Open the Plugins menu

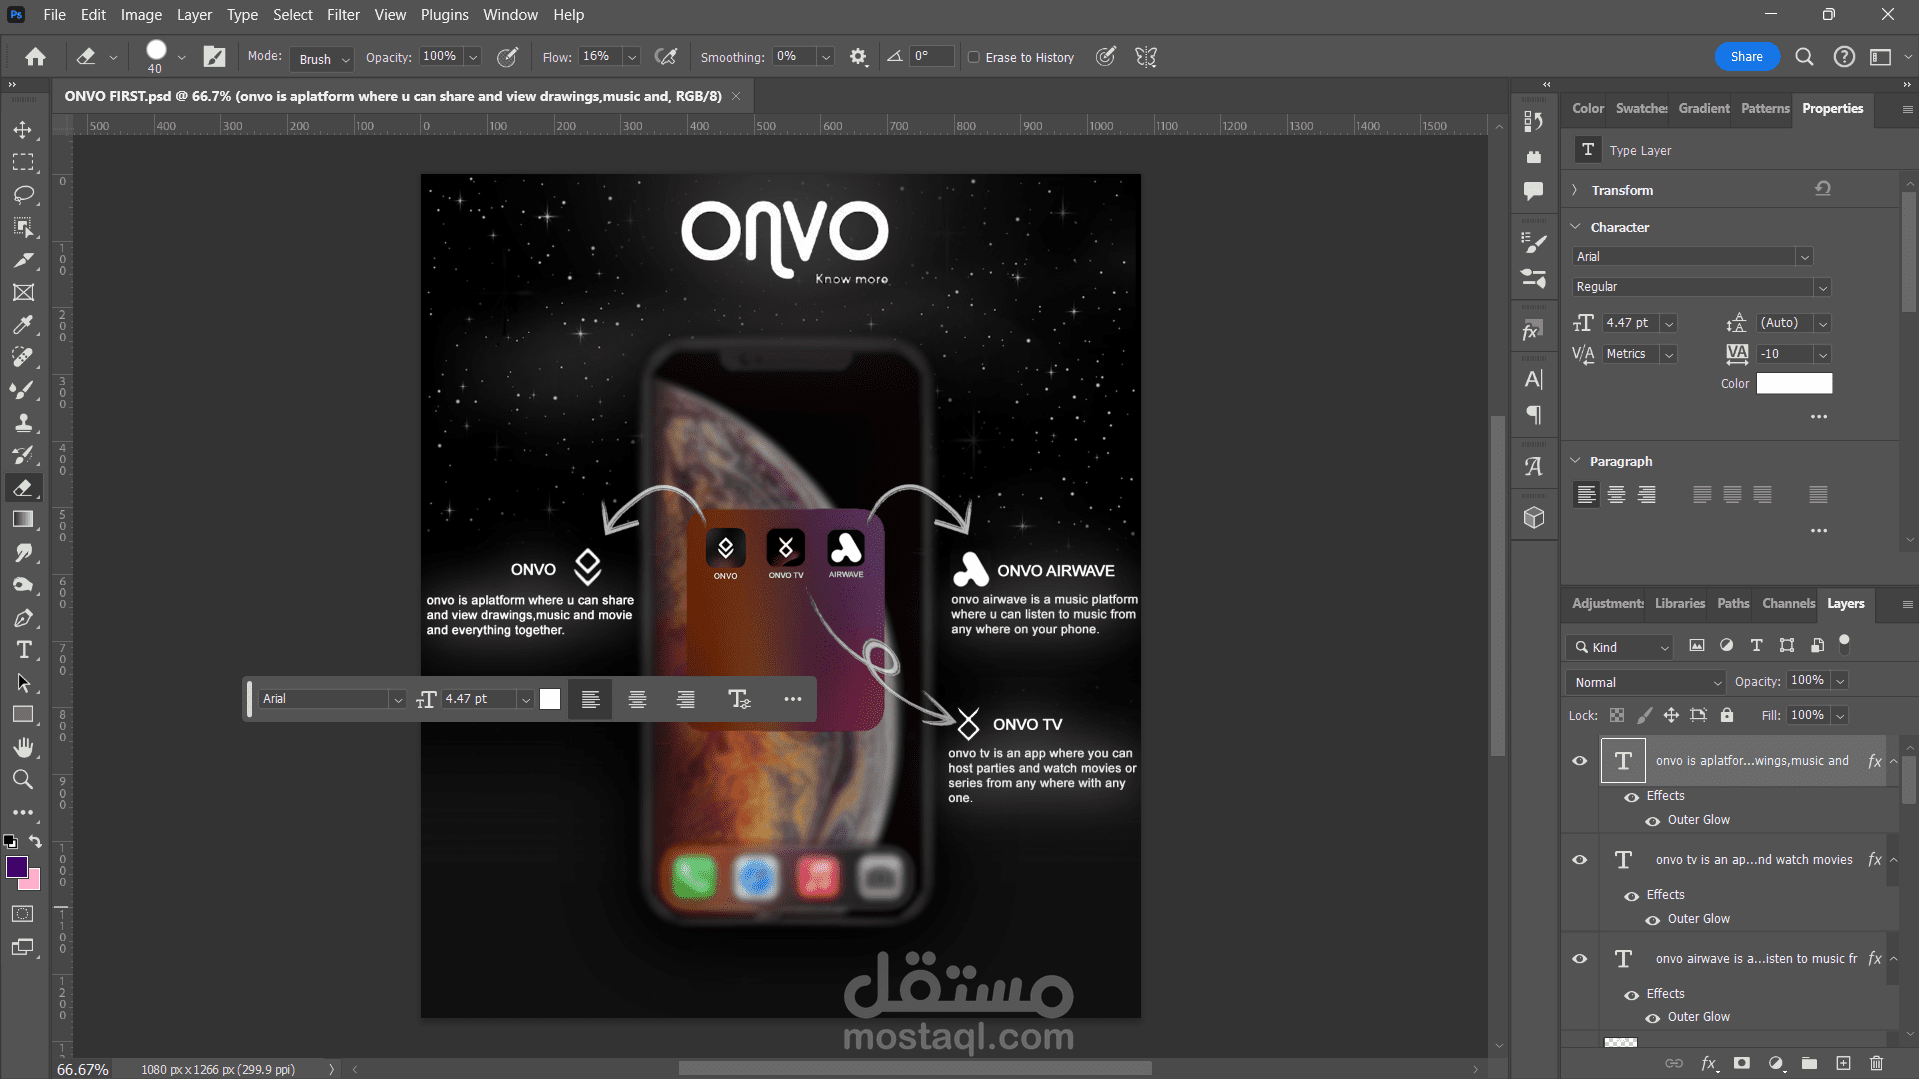pyautogui.click(x=444, y=15)
